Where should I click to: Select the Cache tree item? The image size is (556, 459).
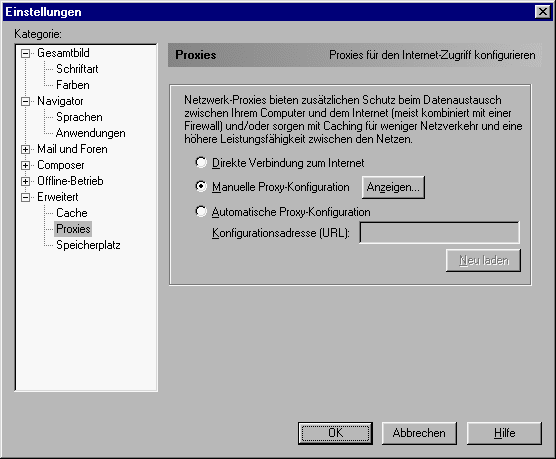tap(72, 213)
